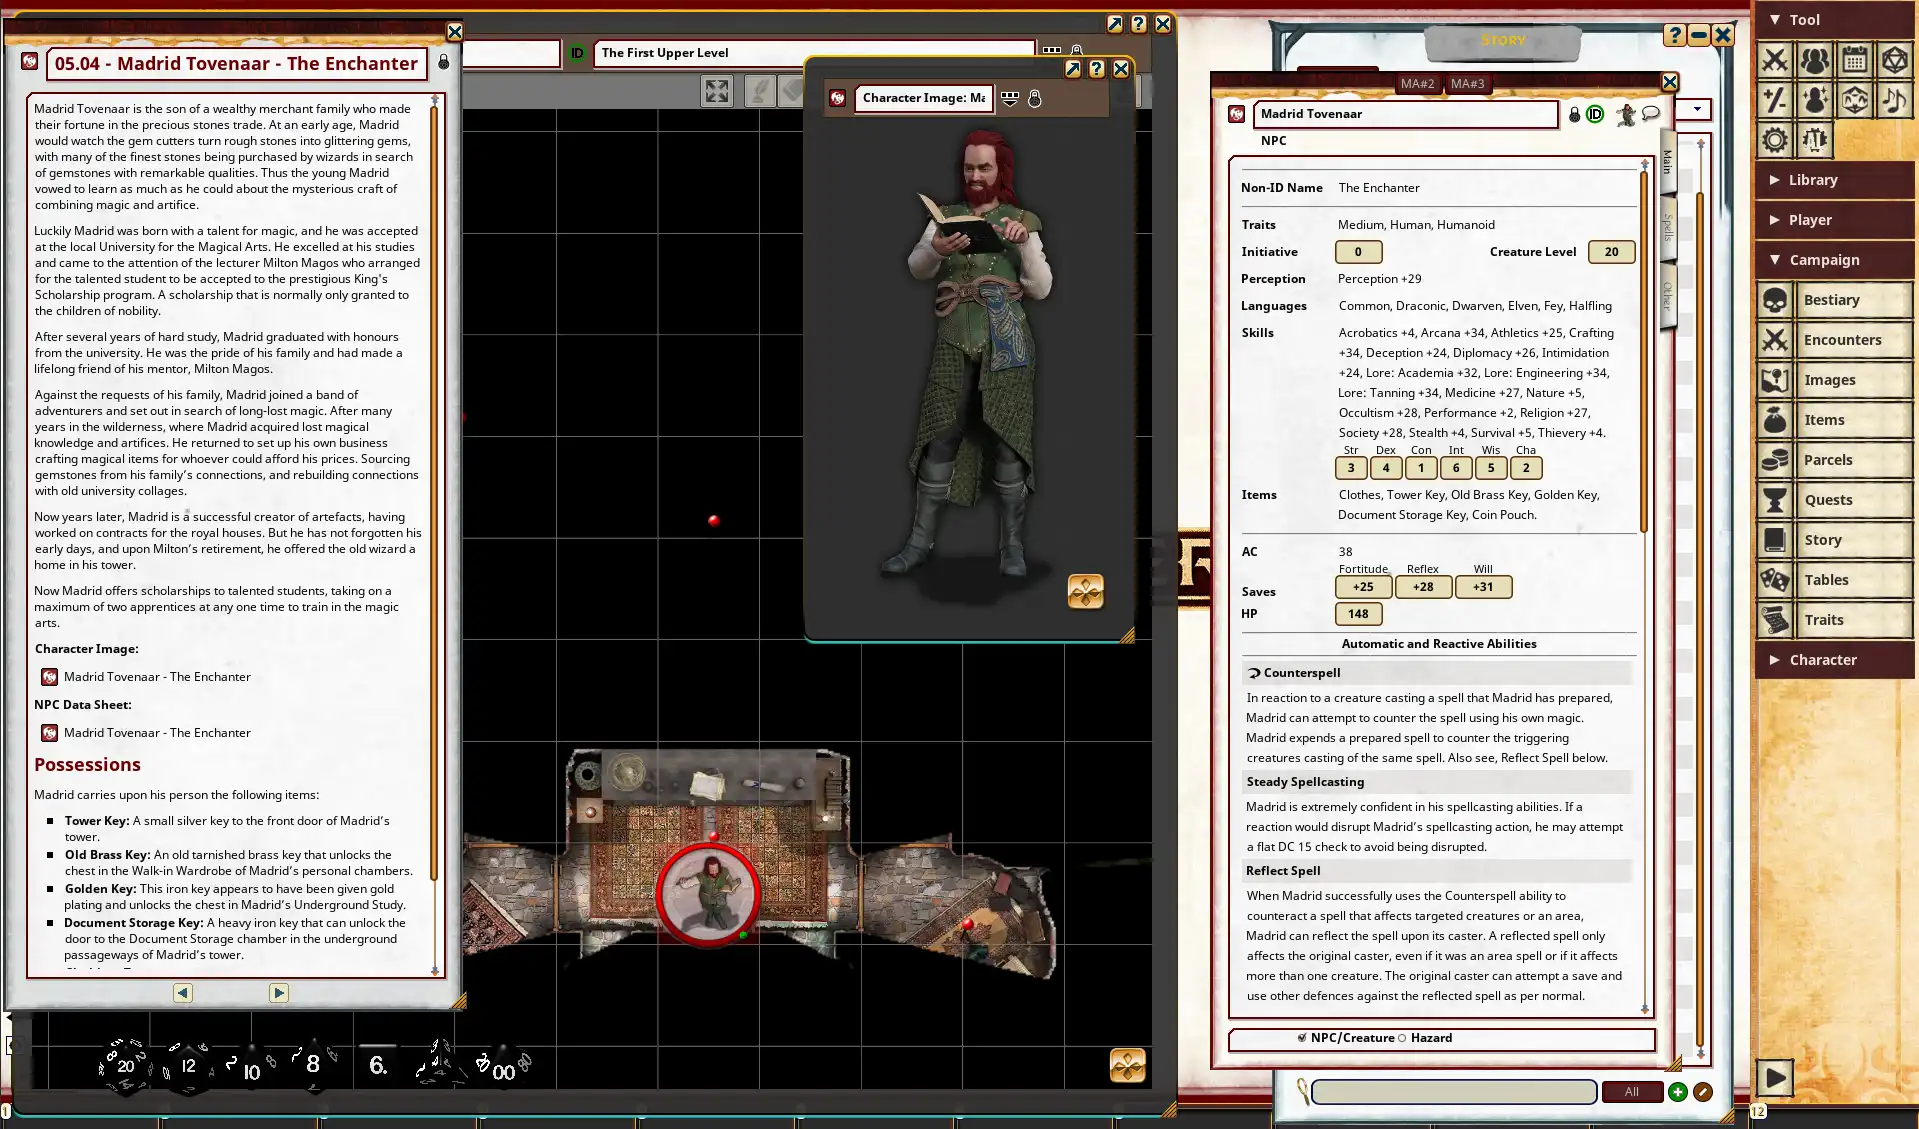
Task: Click the speech bubble icon on NPC sheet
Action: [1651, 114]
